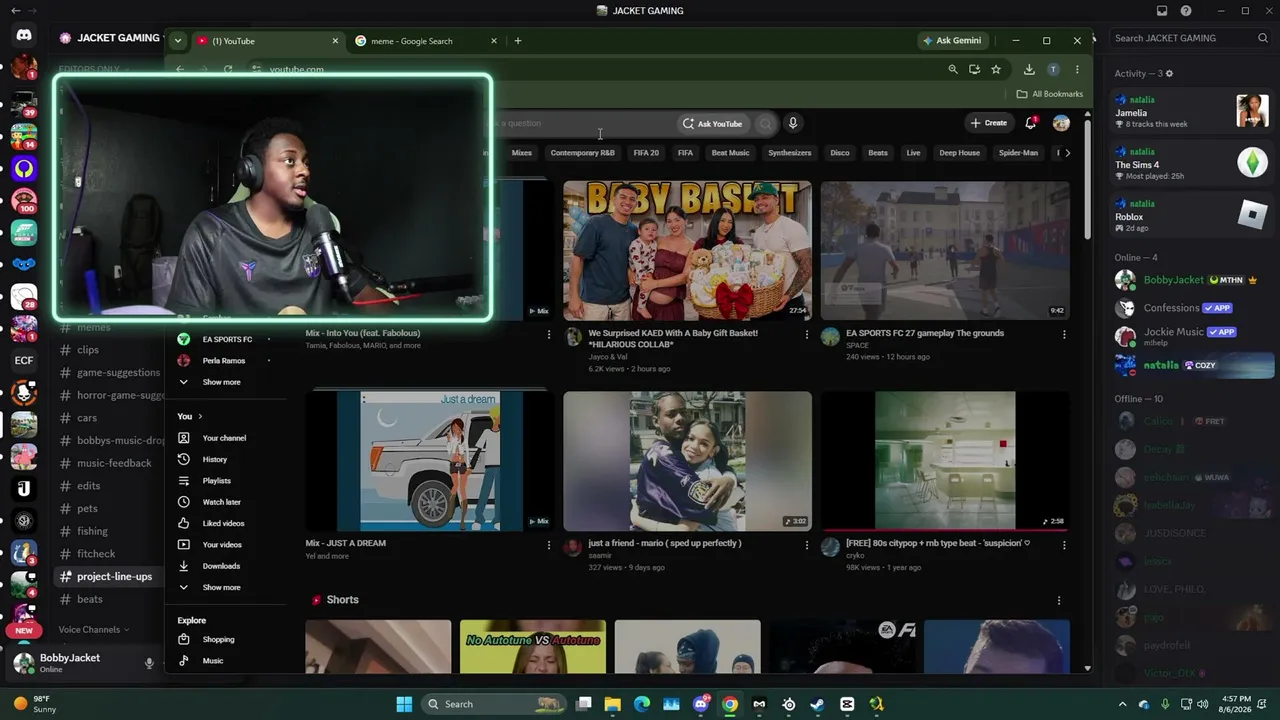Open Microsoft Edge from the taskbar
The width and height of the screenshot is (1280, 720).
[x=642, y=704]
